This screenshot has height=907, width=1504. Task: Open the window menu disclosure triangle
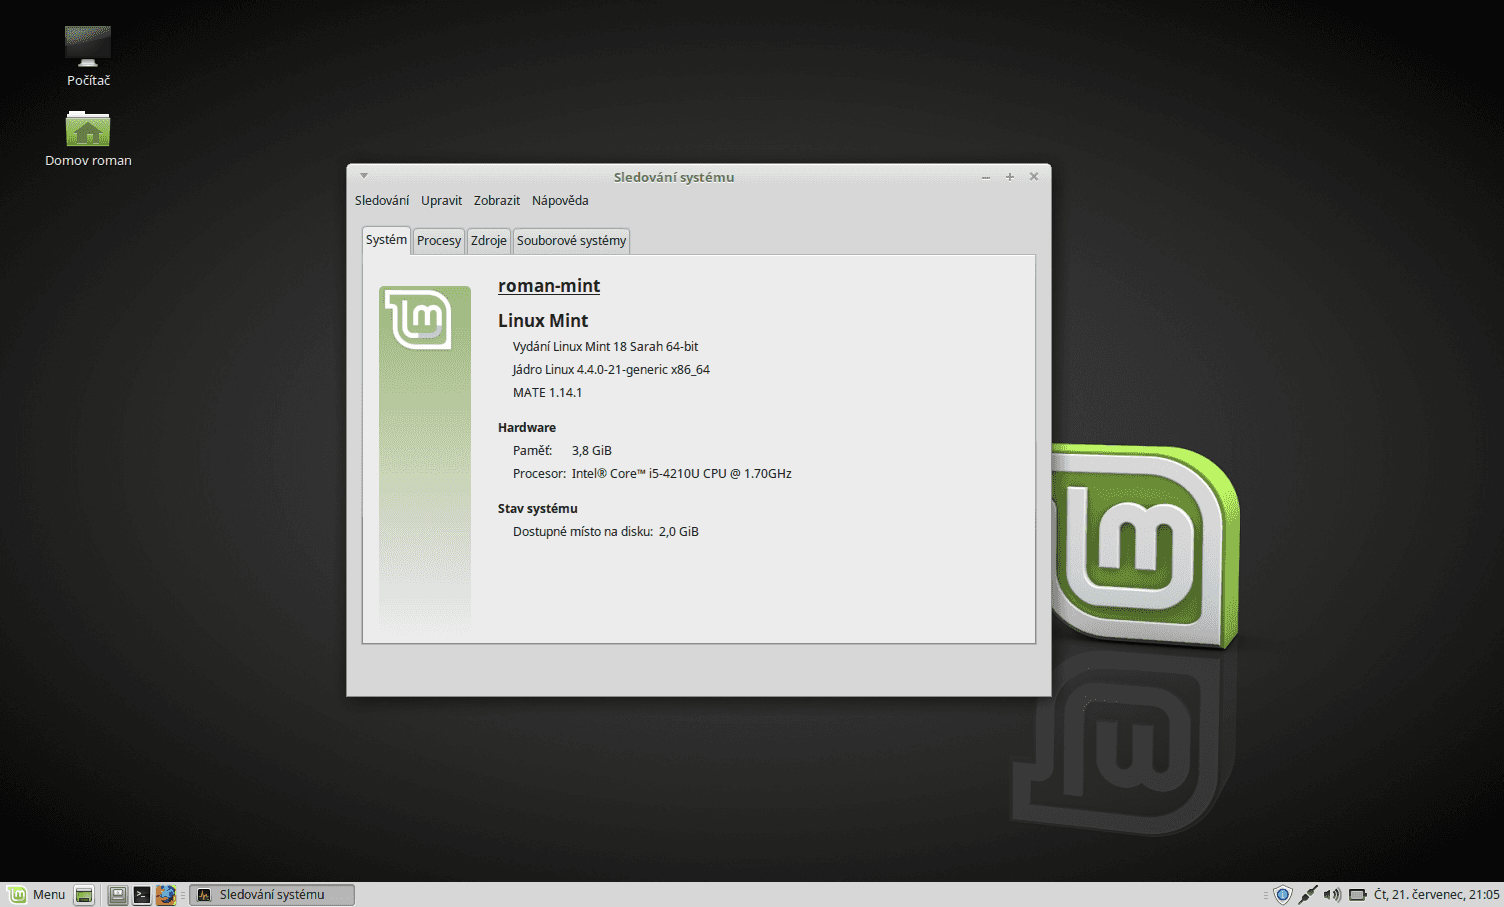(363, 176)
